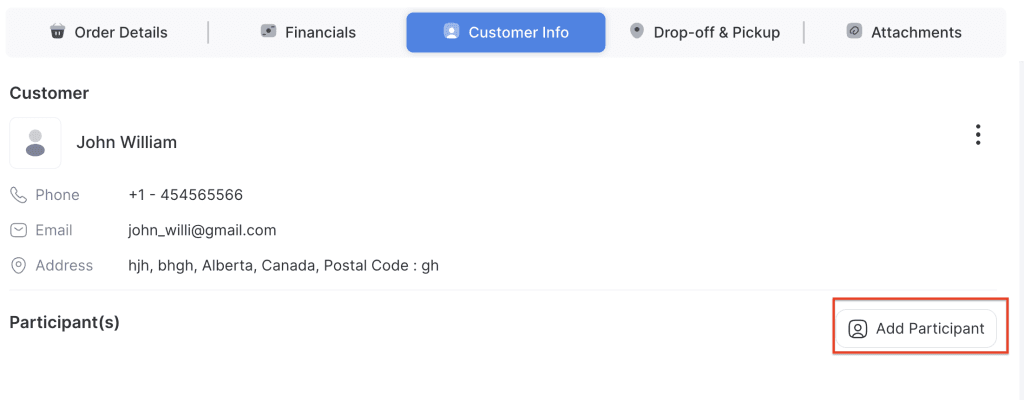1024x400 pixels.
Task: Click the phone number +1 - 454565566
Action: 185,194
